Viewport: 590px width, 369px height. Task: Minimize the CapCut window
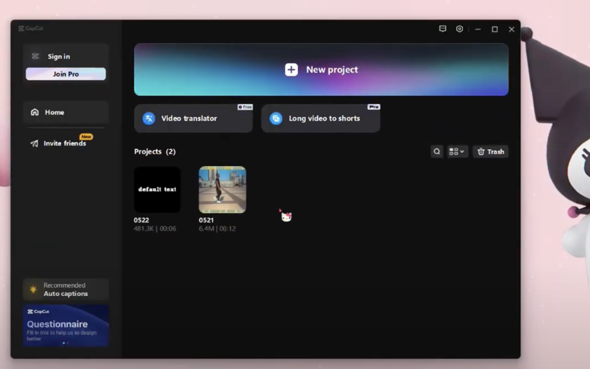478,29
